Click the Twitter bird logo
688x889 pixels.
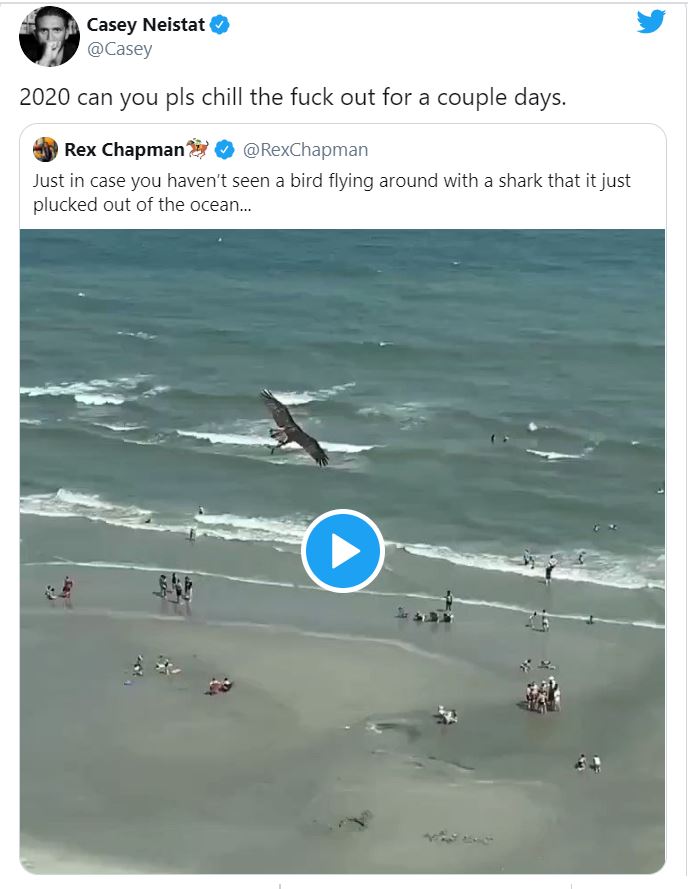(x=651, y=21)
